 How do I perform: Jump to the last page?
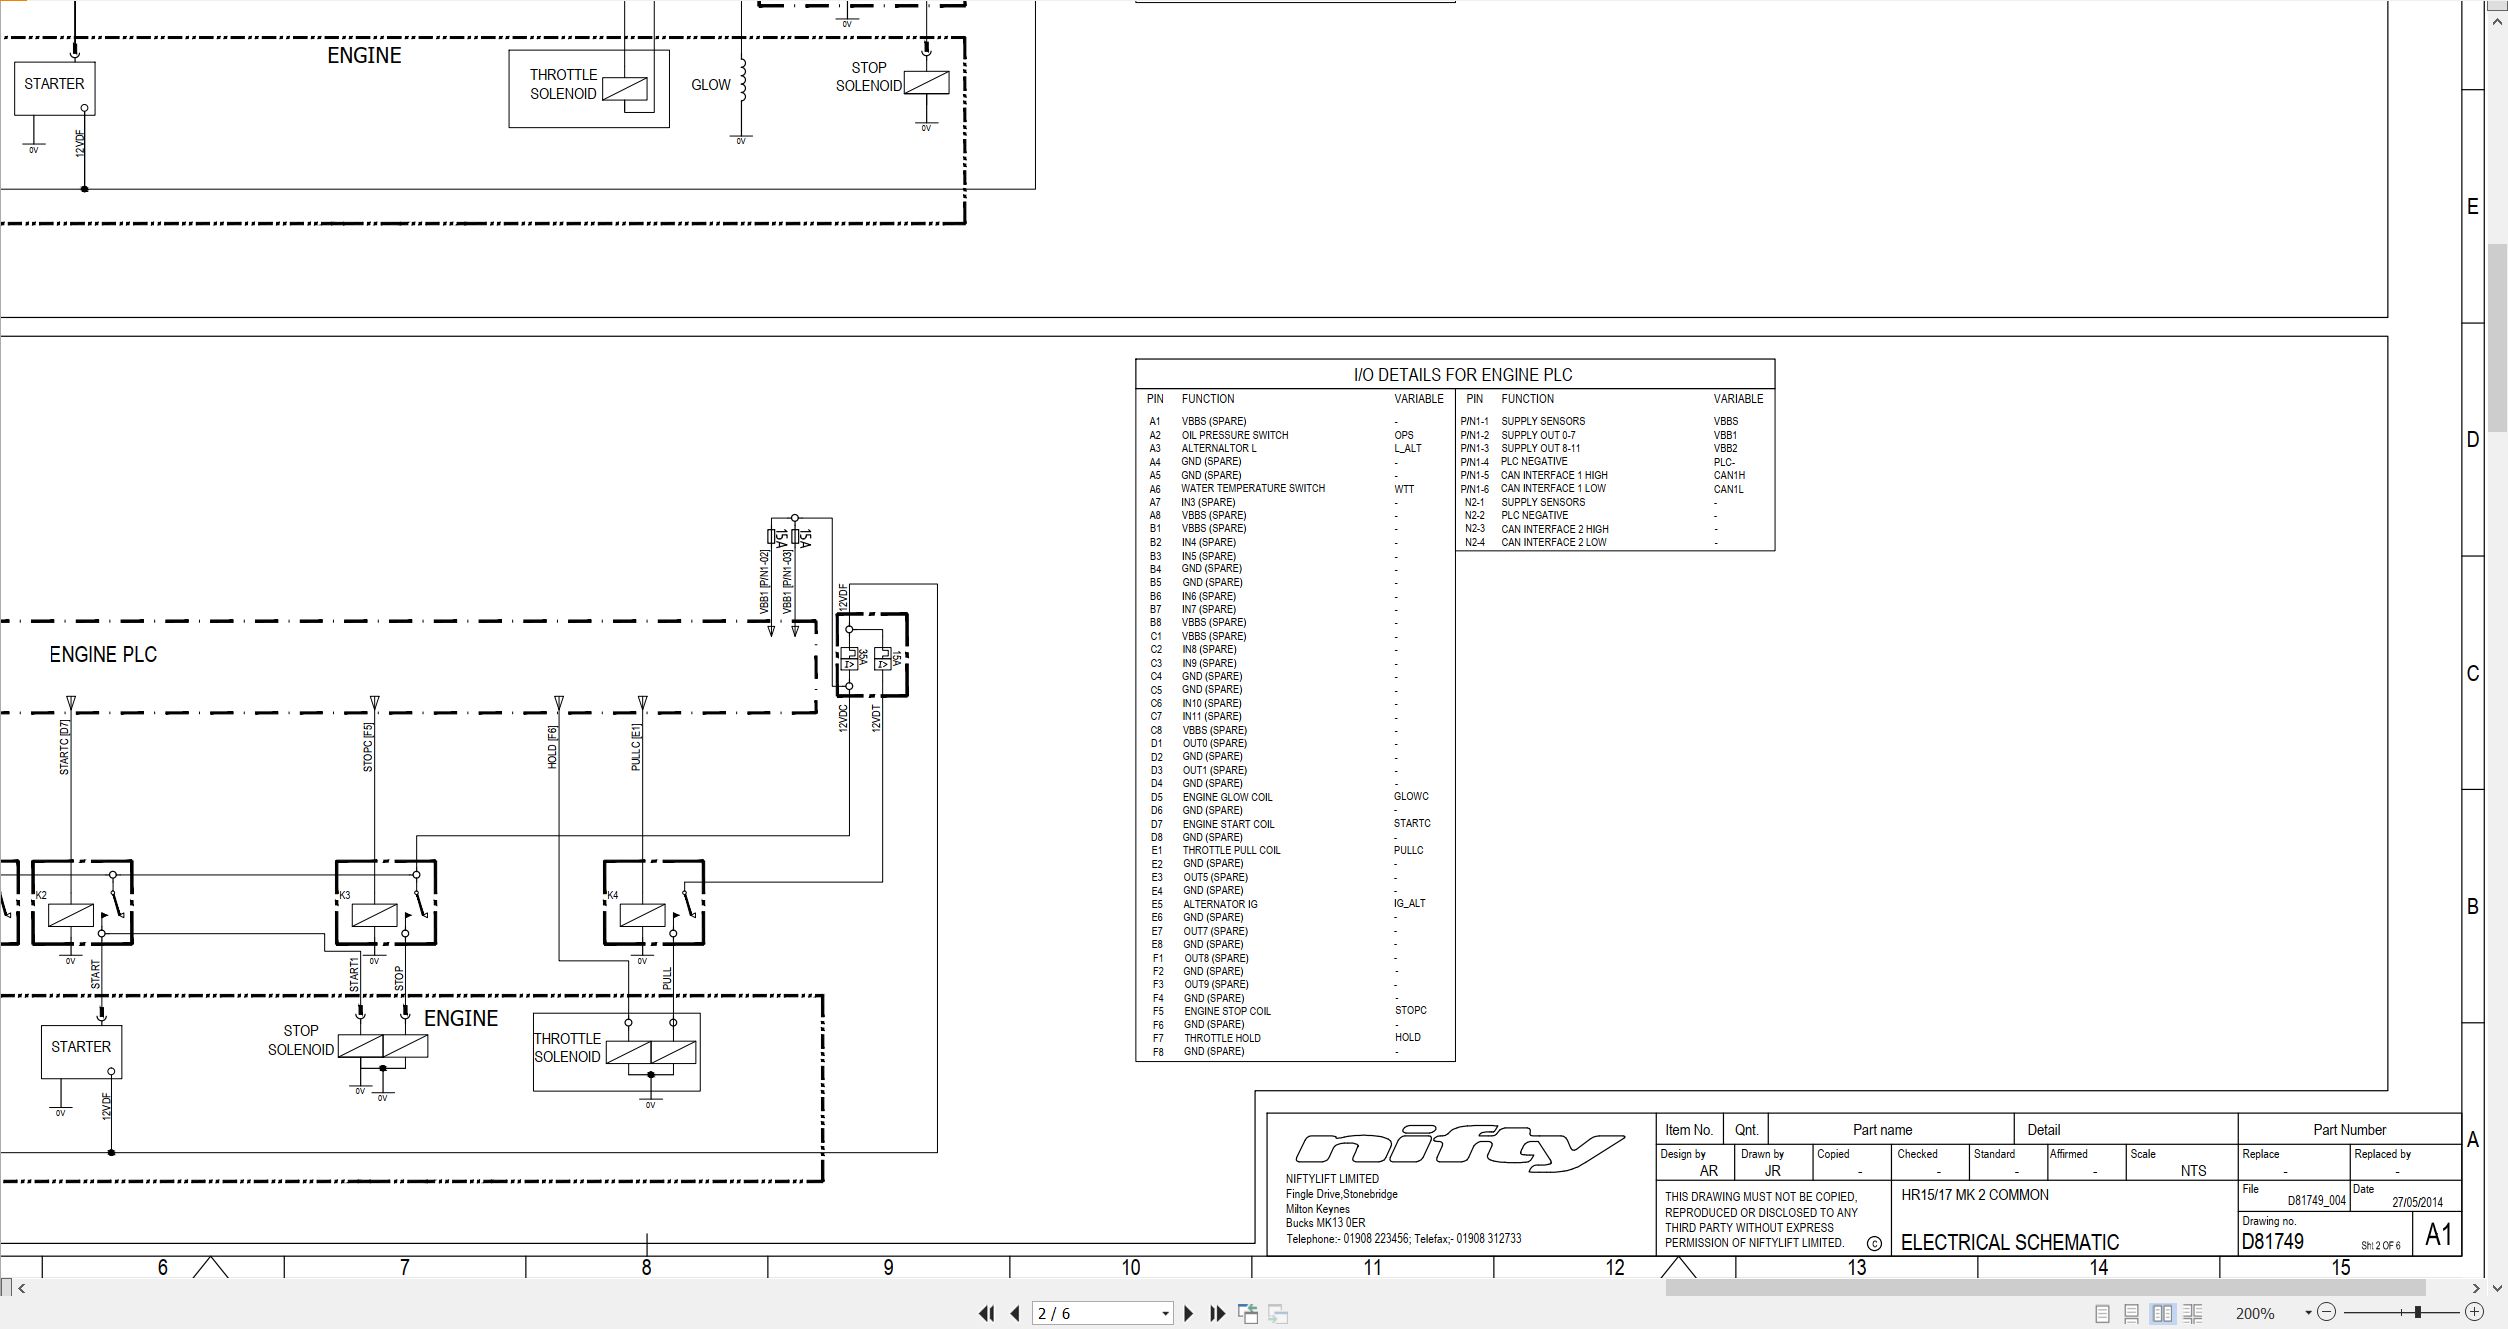click(1217, 1313)
